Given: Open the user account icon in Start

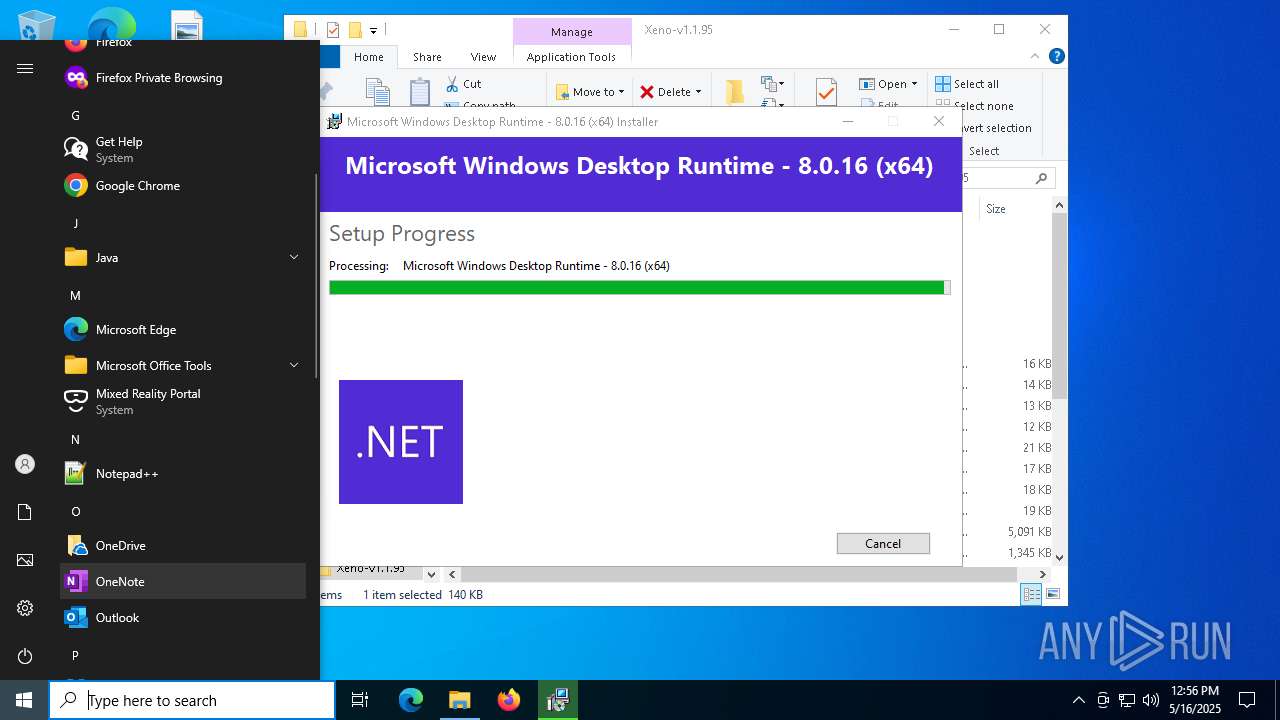Looking at the screenshot, I should pyautogui.click(x=25, y=464).
